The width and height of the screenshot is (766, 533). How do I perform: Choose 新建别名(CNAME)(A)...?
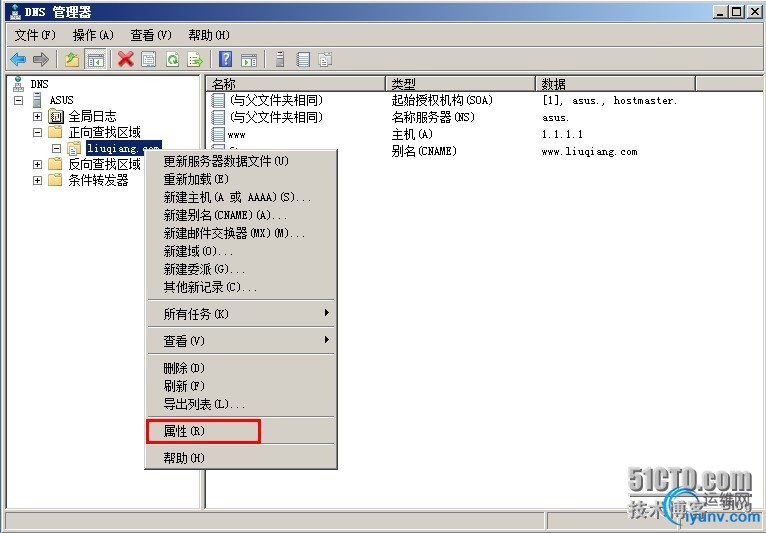click(x=241, y=215)
